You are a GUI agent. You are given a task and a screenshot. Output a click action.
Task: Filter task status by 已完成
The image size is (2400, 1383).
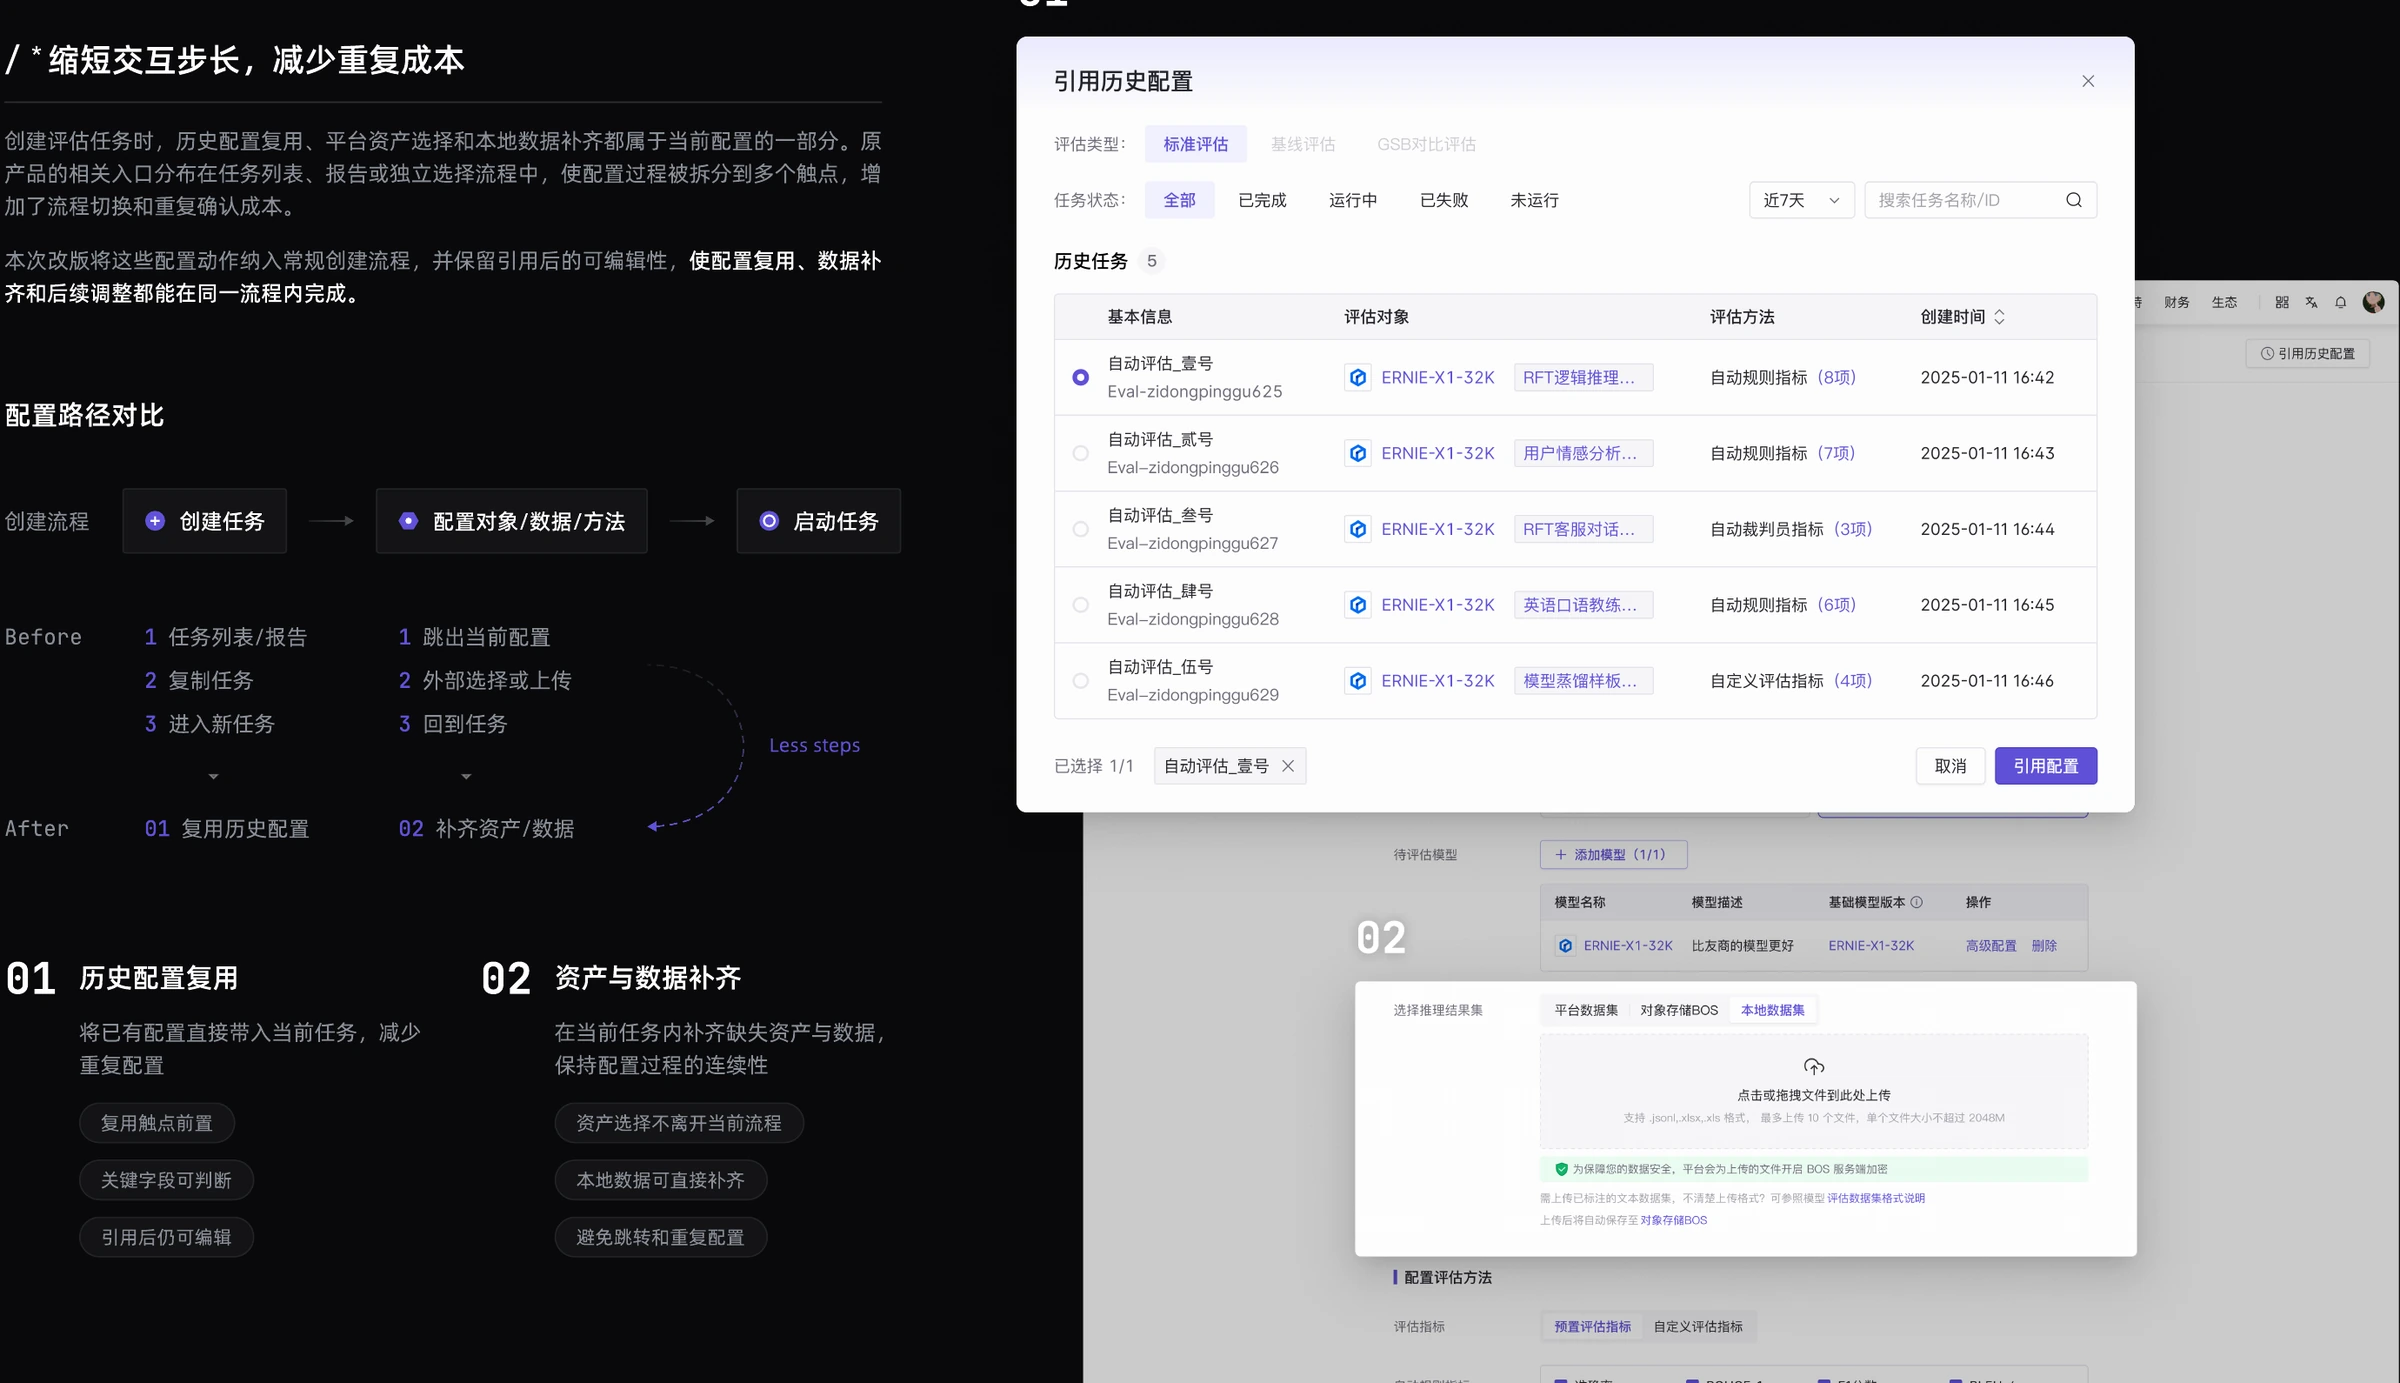tap(1262, 200)
